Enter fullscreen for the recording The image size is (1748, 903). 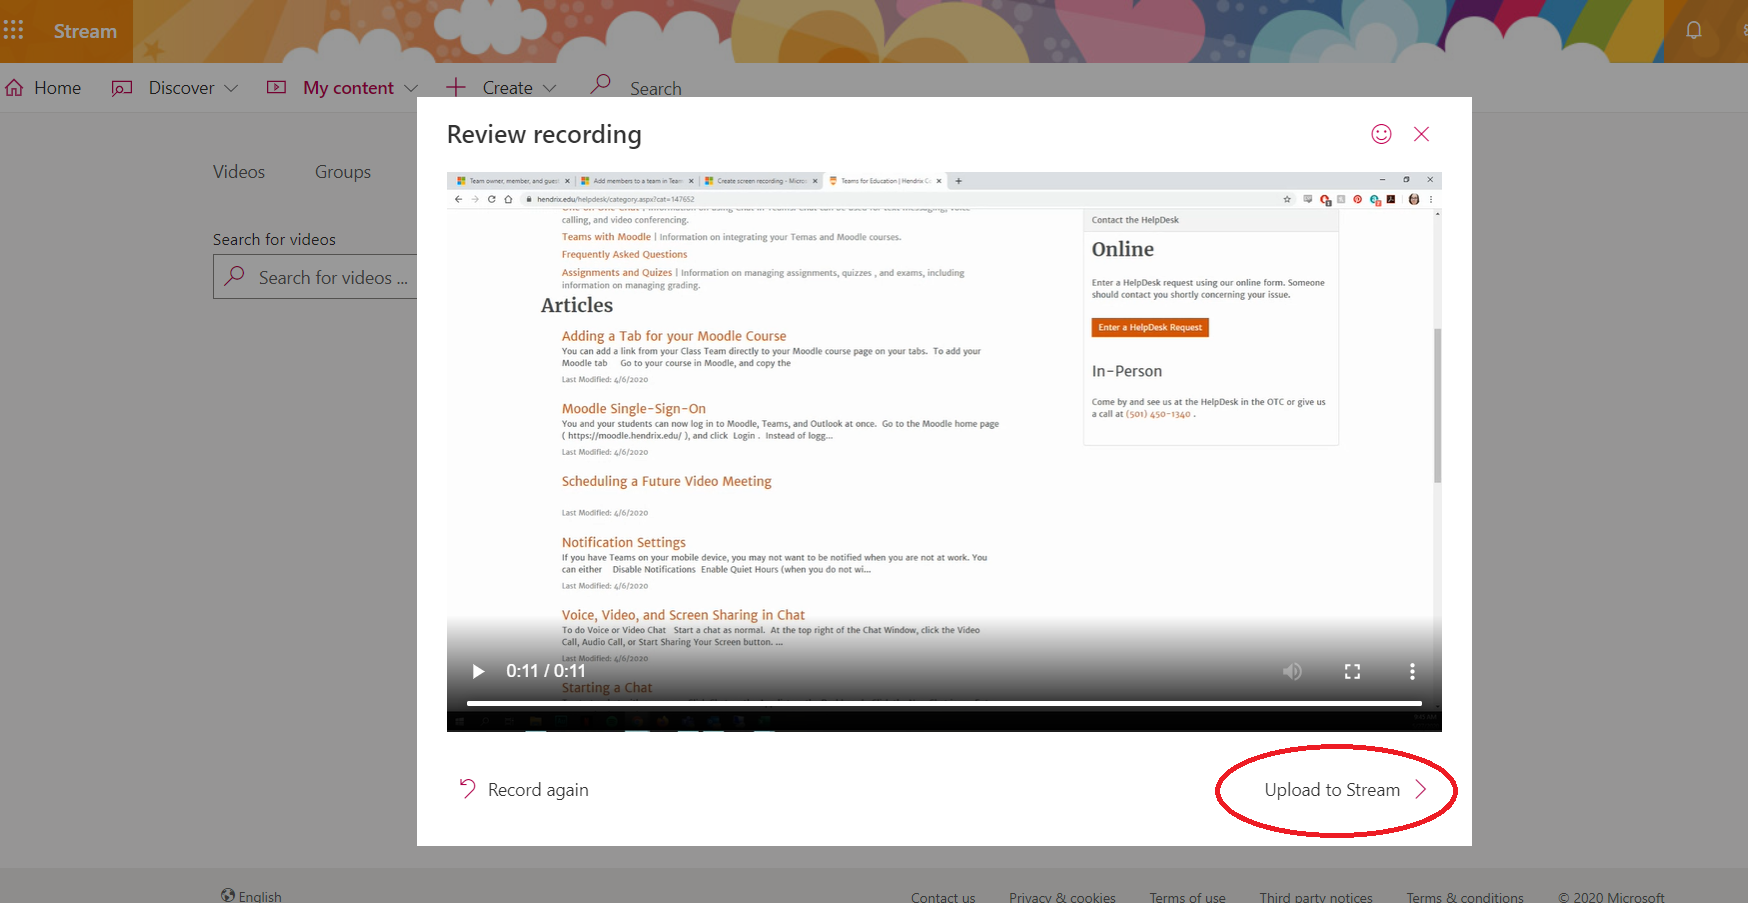pyautogui.click(x=1352, y=672)
